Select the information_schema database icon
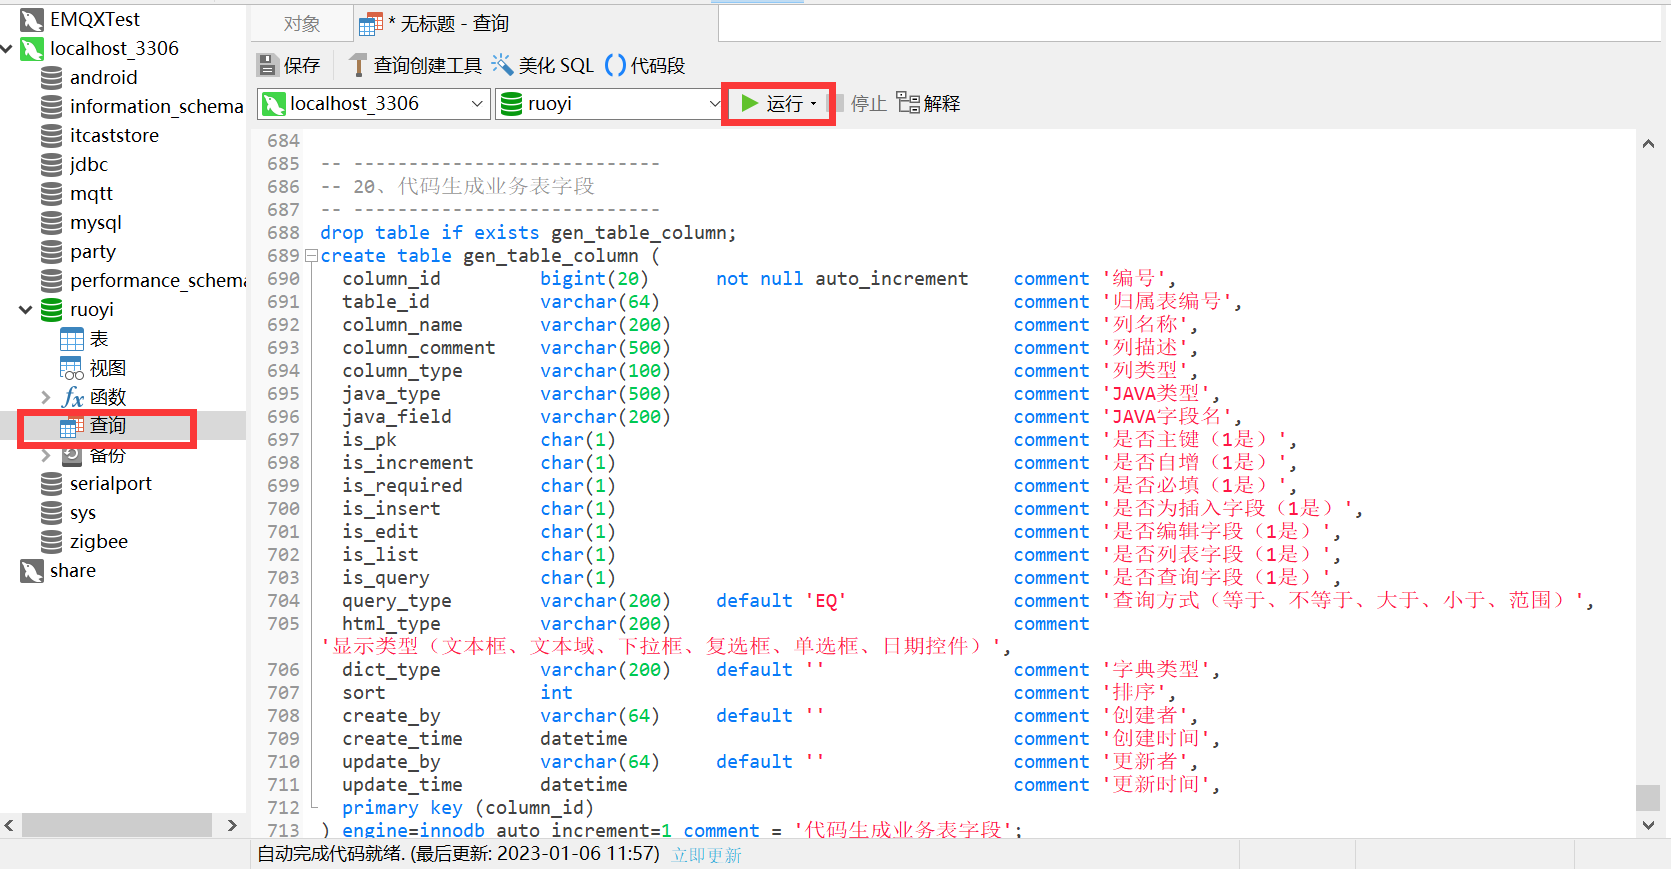 (x=52, y=106)
